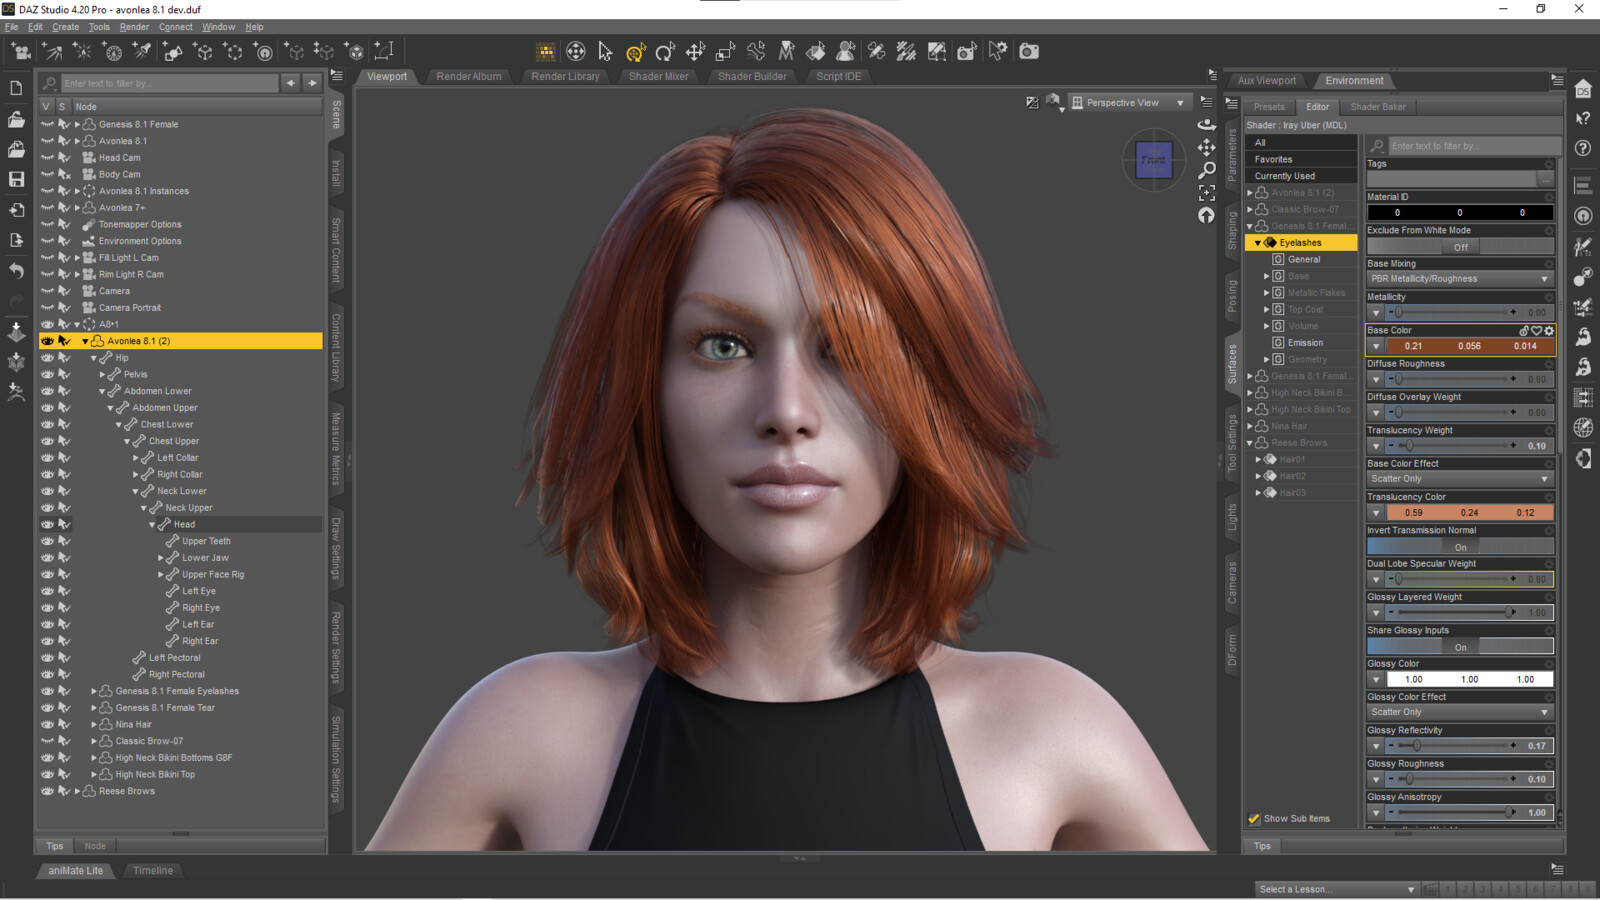
Task: Toggle visibility of Head Cam node
Action: point(47,158)
